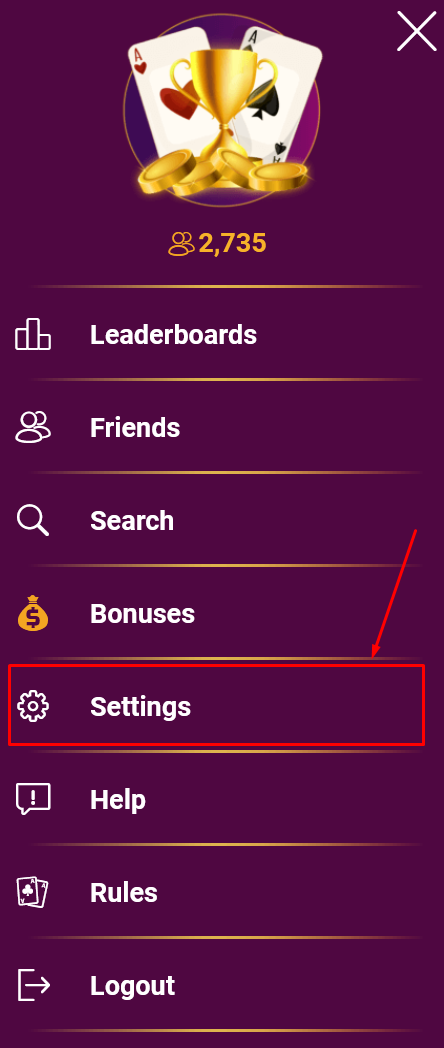Click the Logout arrow icon
Image resolution: width=444 pixels, height=1048 pixels.
coord(33,985)
